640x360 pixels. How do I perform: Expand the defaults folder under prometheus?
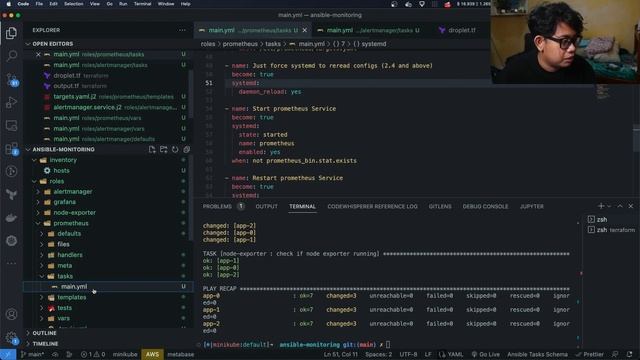coord(42,234)
